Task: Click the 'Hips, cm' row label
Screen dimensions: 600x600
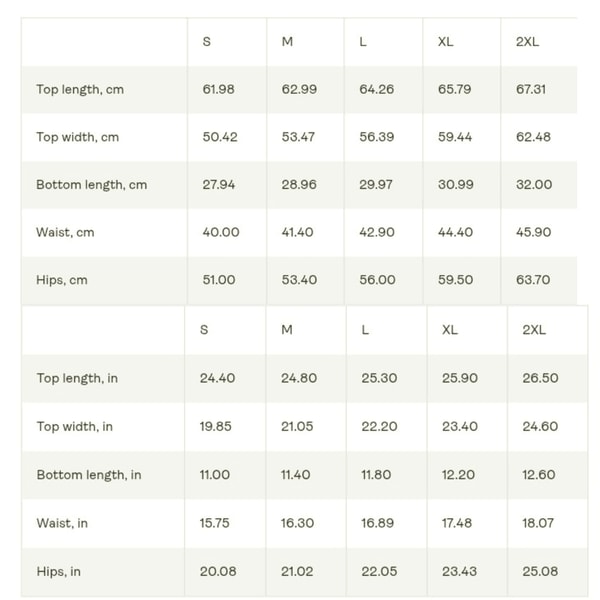Action: [62, 280]
